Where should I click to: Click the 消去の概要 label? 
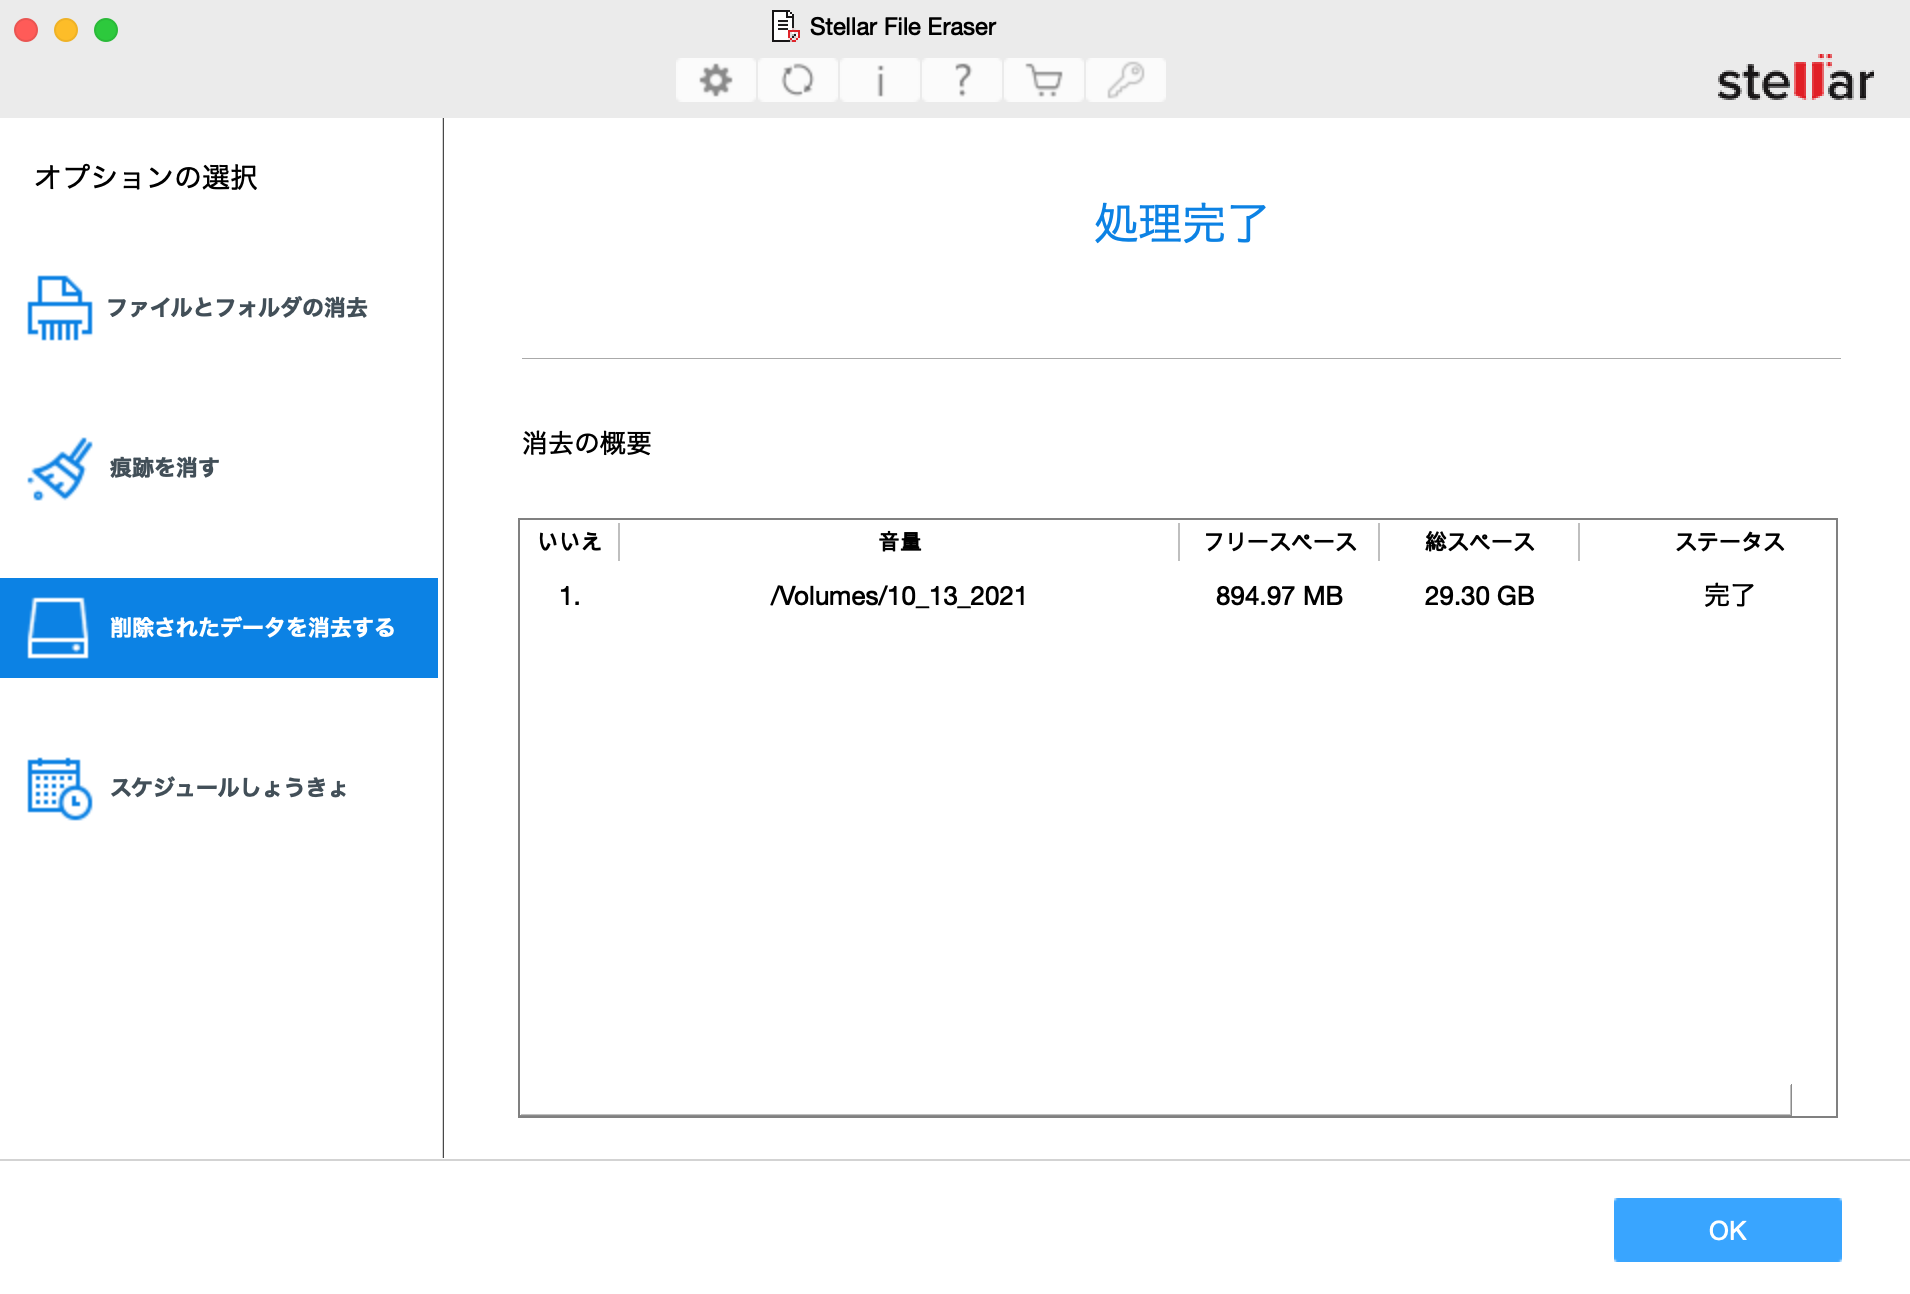(x=587, y=443)
